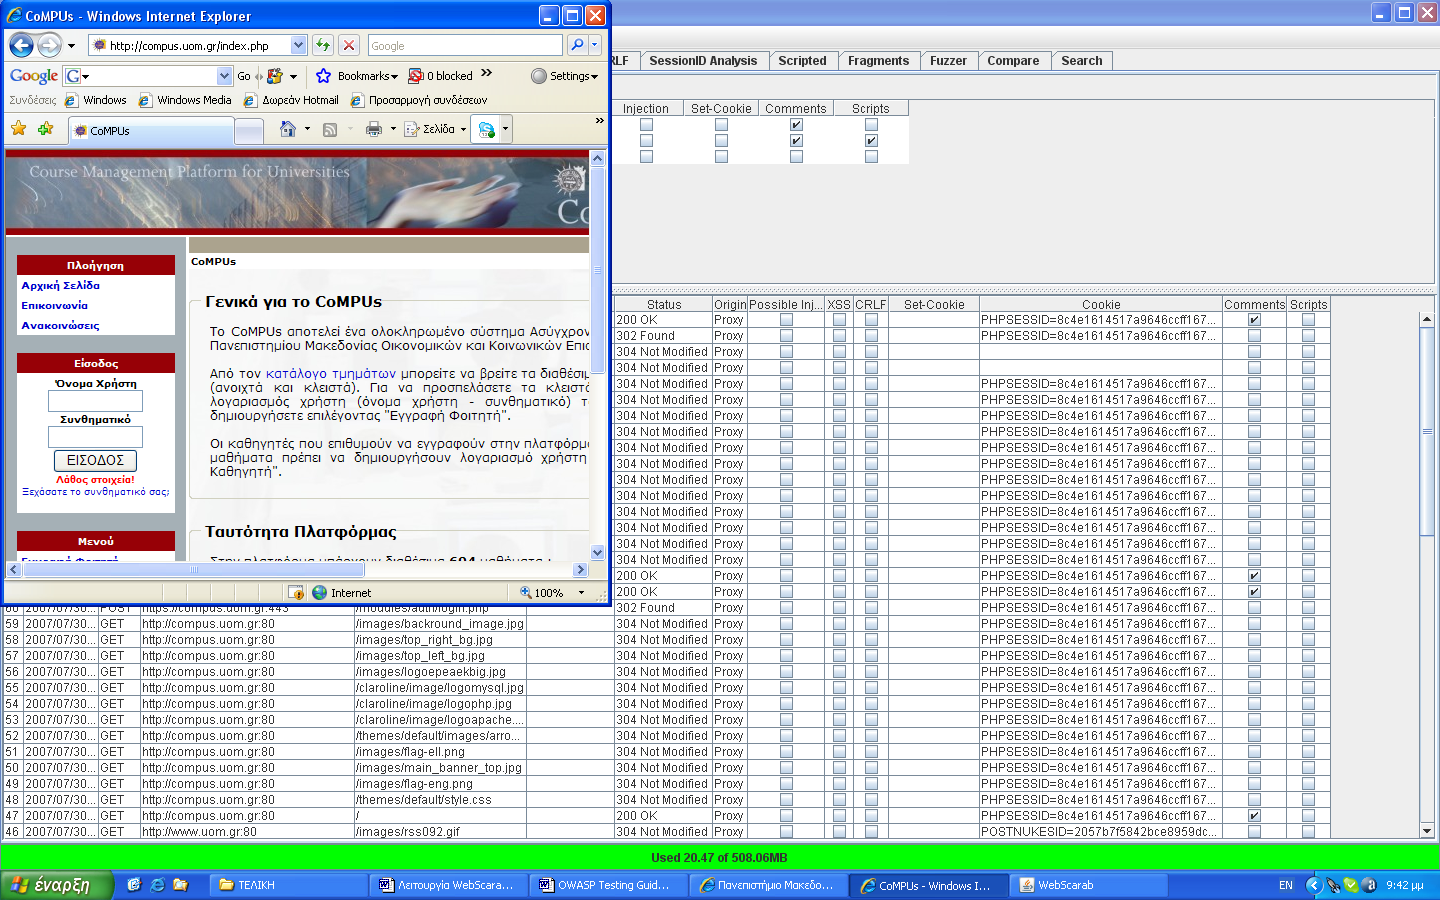Go back with the IE Back arrow
1440x900 pixels.
click(21, 45)
